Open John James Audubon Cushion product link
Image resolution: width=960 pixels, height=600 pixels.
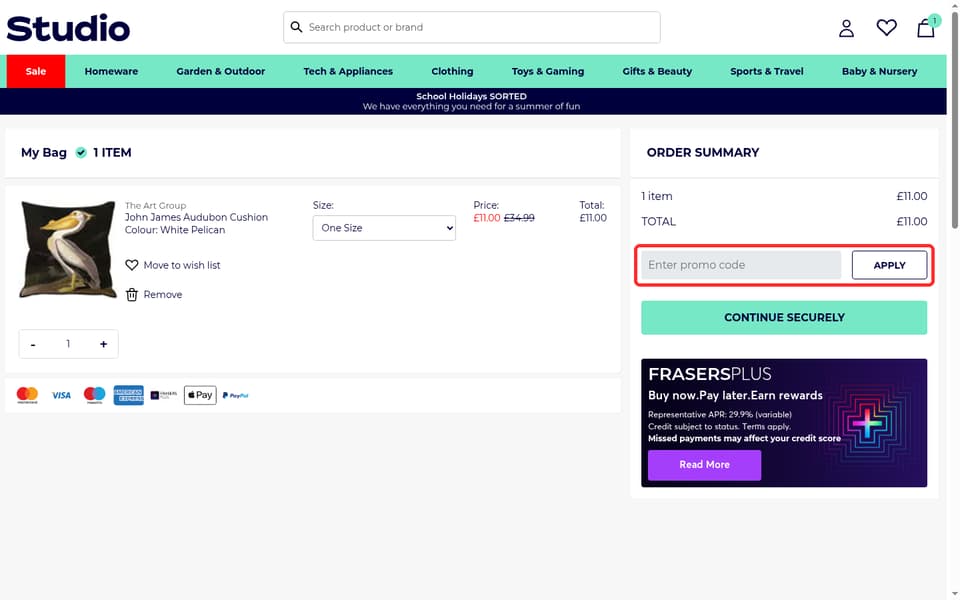196,217
